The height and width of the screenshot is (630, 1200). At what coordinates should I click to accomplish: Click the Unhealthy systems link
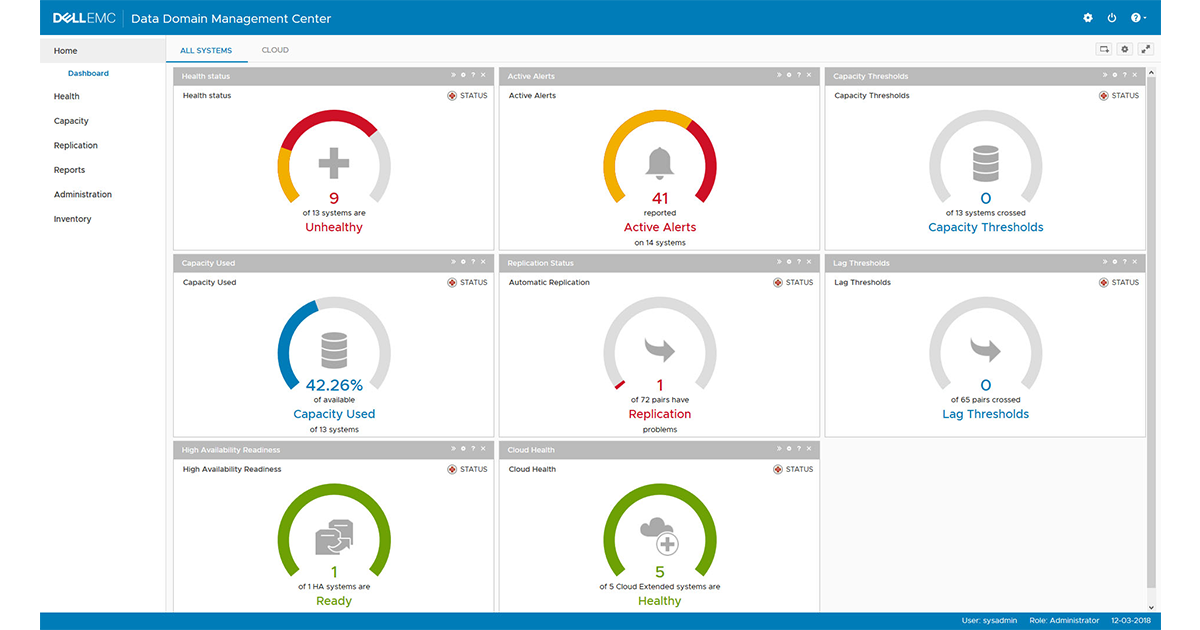tap(334, 227)
